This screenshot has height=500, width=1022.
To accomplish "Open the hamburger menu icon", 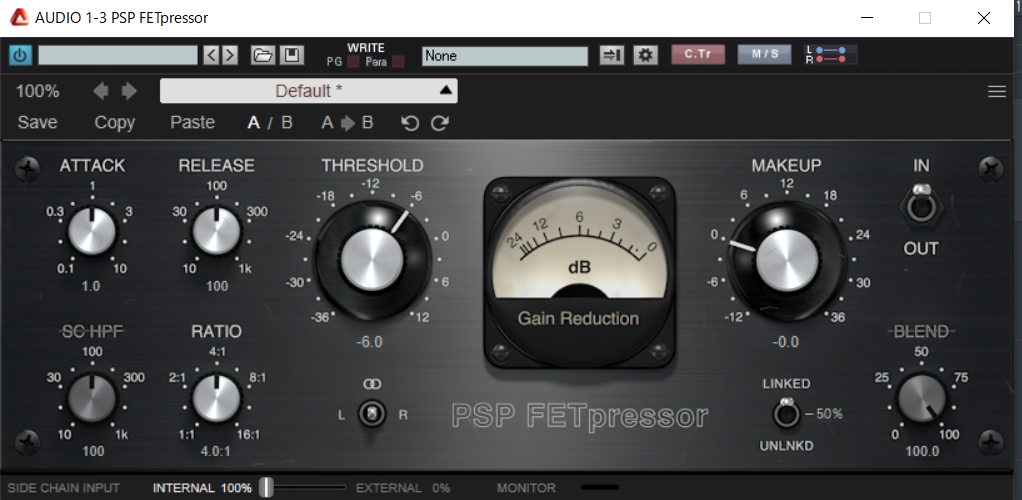I will tap(997, 92).
